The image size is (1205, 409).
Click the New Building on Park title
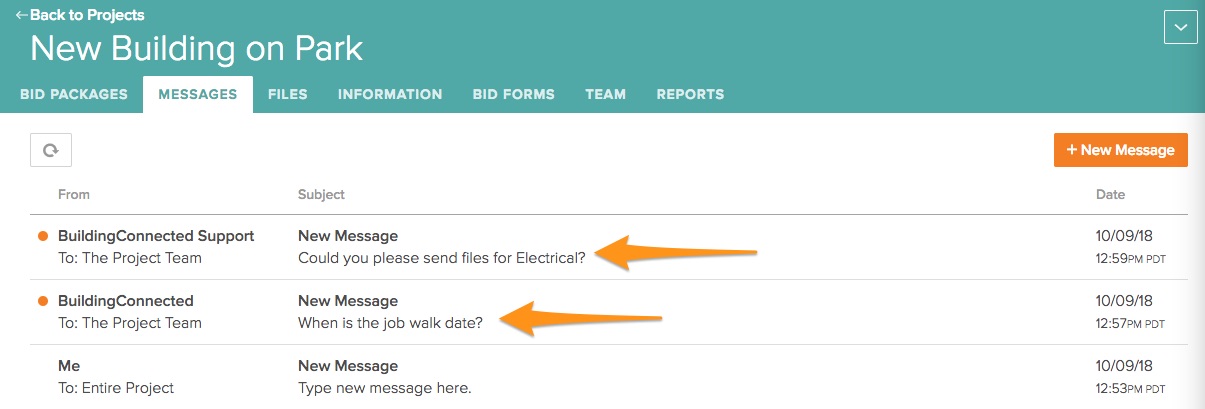(196, 48)
